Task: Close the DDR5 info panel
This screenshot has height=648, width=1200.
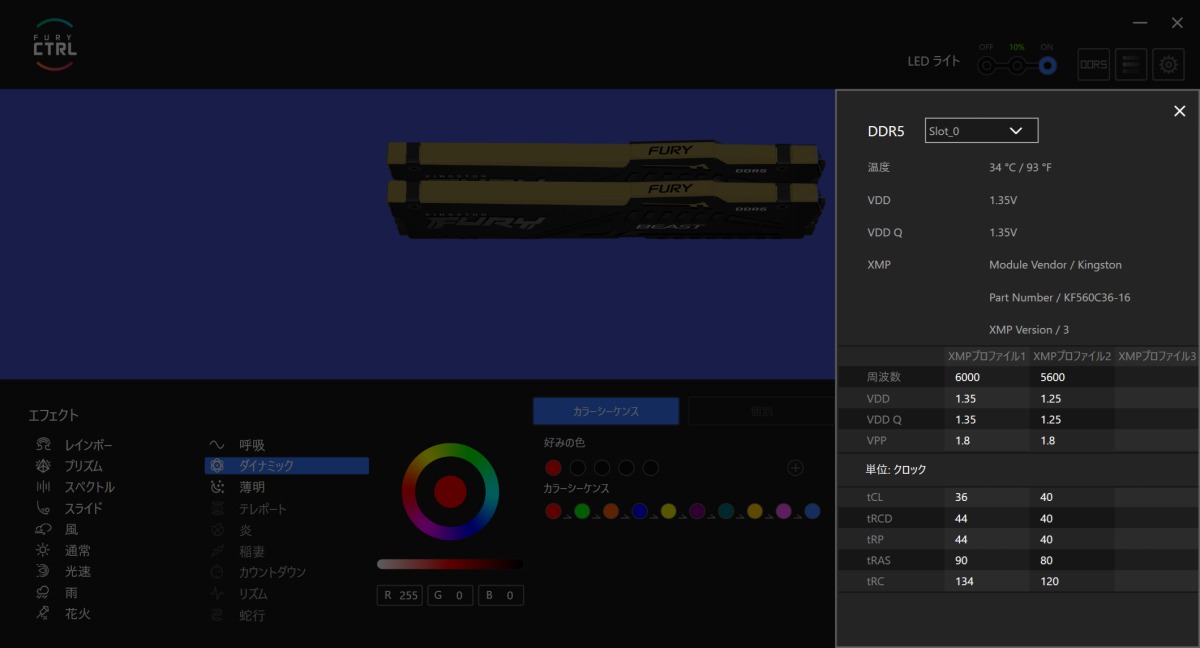Action: (x=1179, y=111)
